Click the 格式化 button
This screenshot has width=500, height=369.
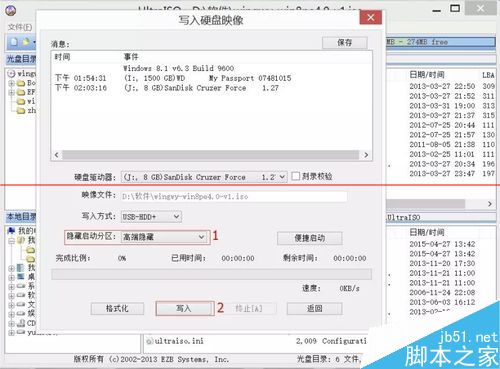pyautogui.click(x=117, y=309)
